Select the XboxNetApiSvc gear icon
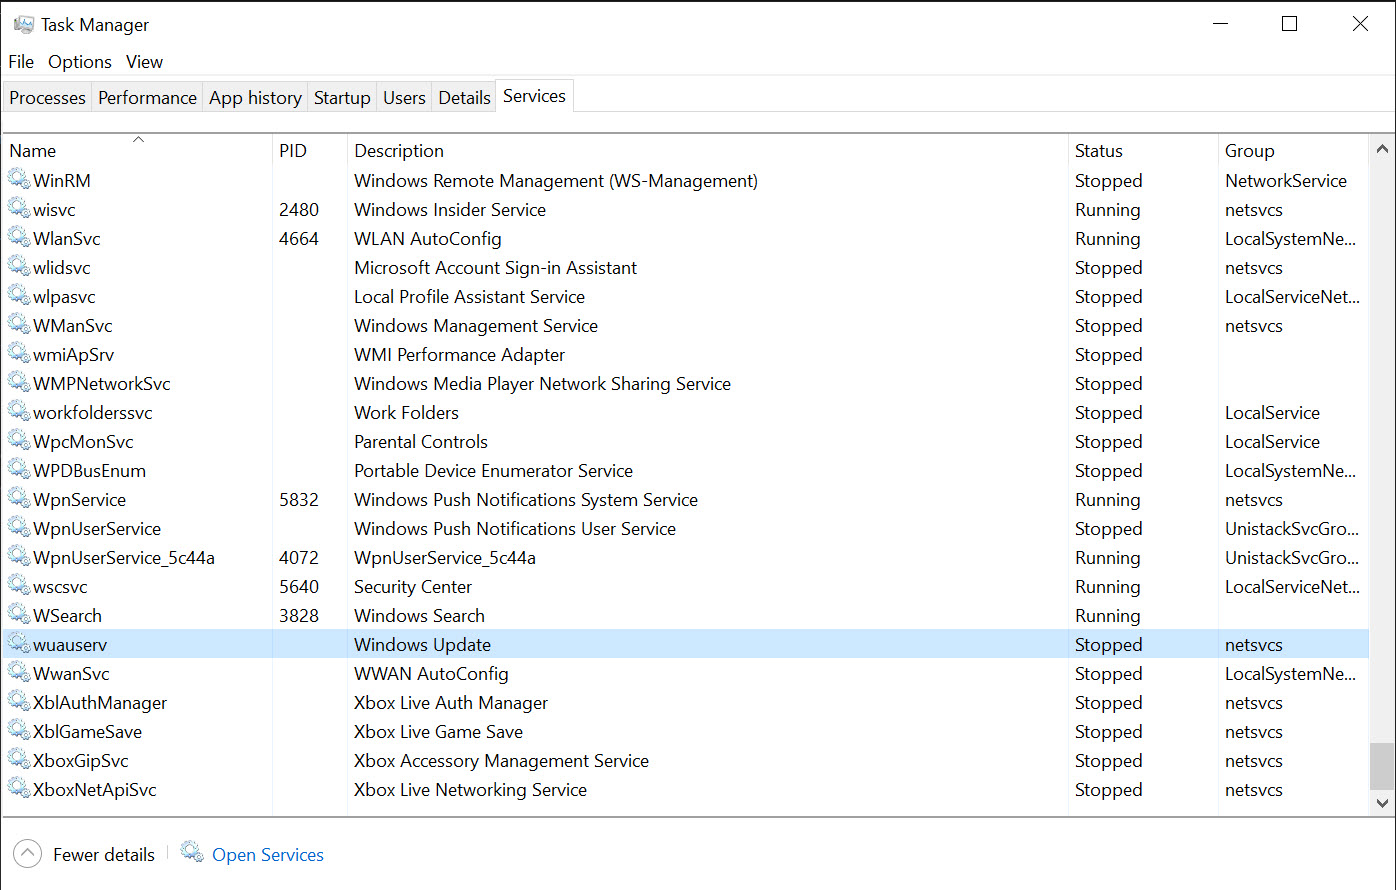 (19, 789)
